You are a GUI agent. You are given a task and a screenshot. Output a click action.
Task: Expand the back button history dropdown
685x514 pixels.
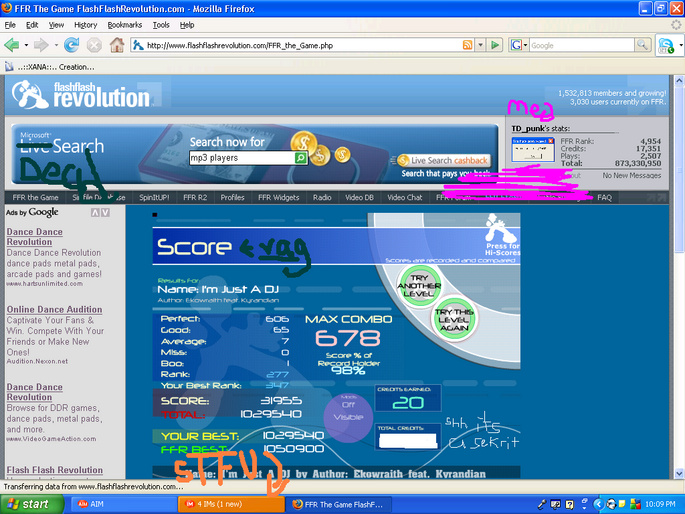coord(26,45)
